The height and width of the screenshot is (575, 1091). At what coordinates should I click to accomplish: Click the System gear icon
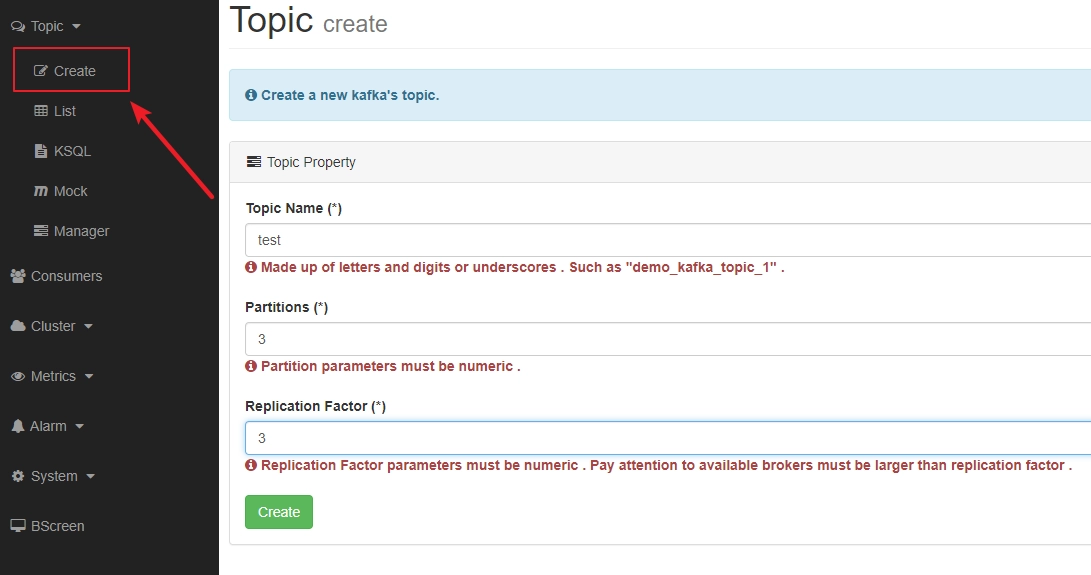[x=18, y=476]
